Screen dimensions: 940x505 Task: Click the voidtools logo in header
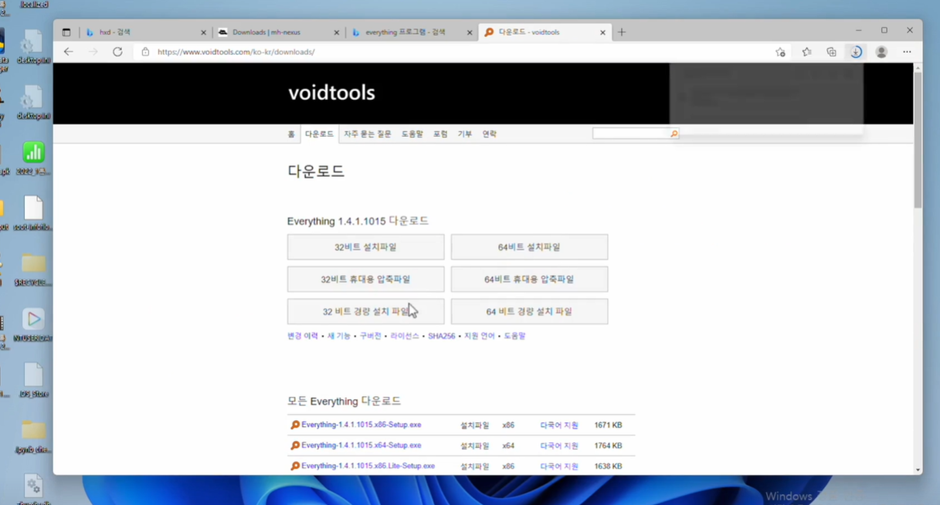pos(332,93)
